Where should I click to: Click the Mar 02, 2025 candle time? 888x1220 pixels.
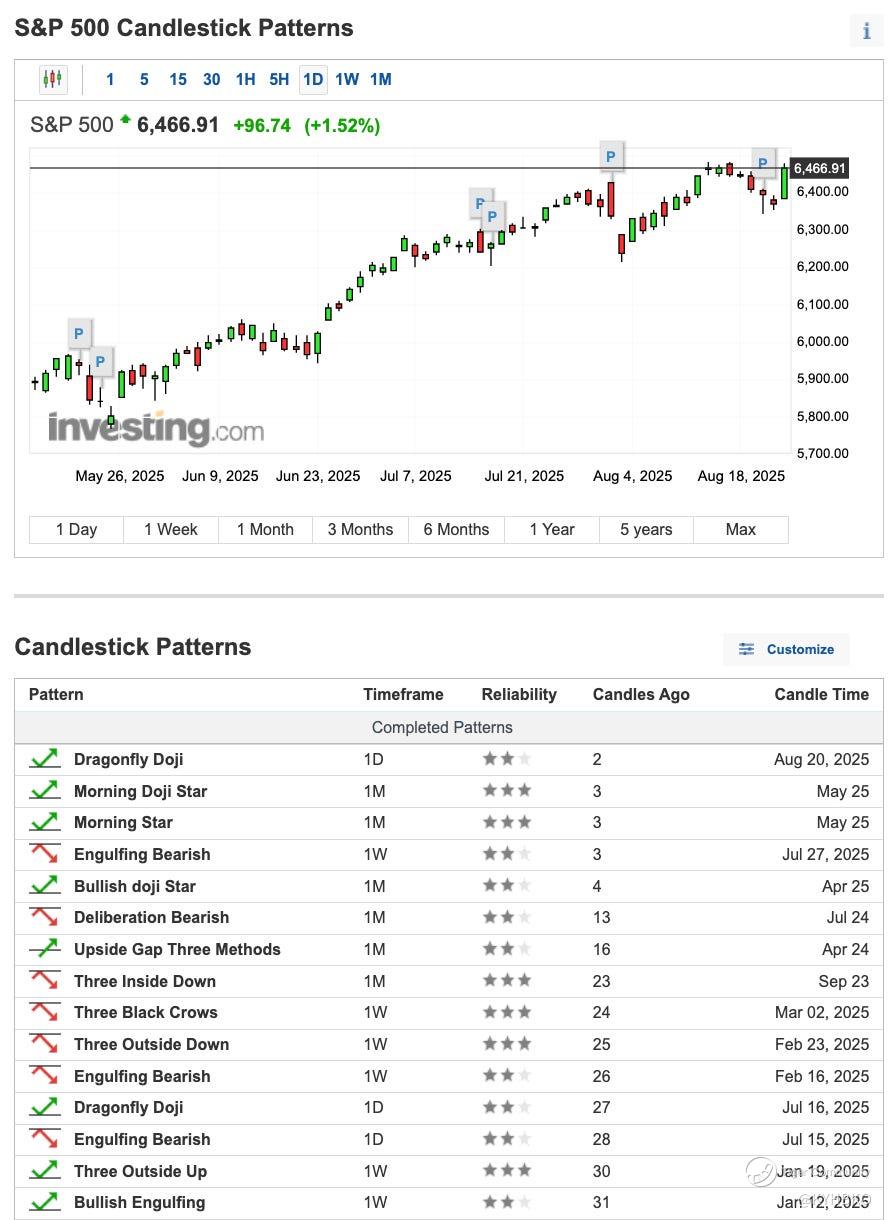coord(822,1013)
